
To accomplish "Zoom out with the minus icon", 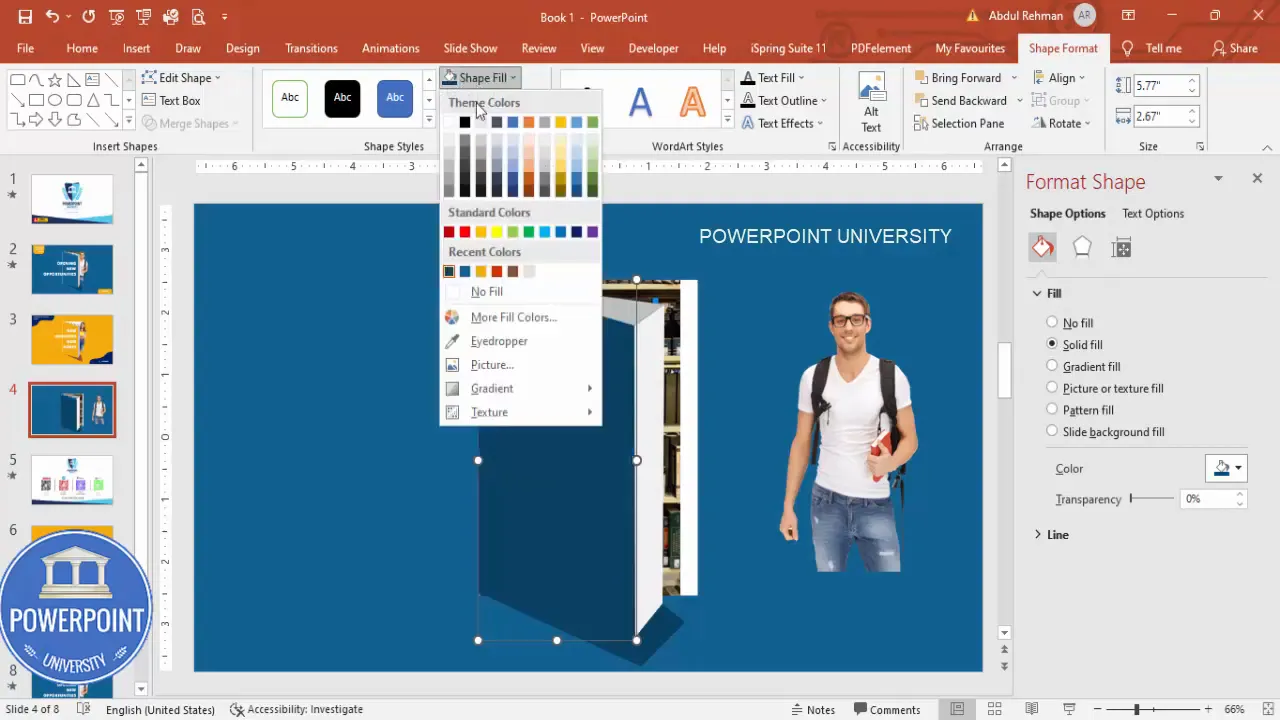I will pos(1097,709).
